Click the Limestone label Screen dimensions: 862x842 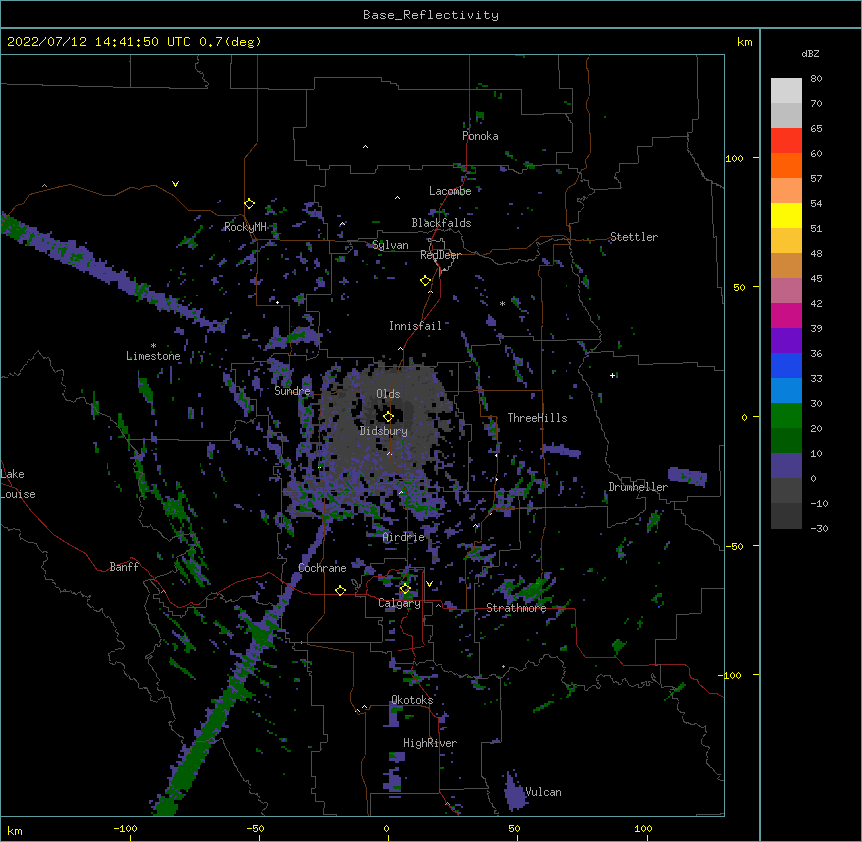click(x=153, y=356)
